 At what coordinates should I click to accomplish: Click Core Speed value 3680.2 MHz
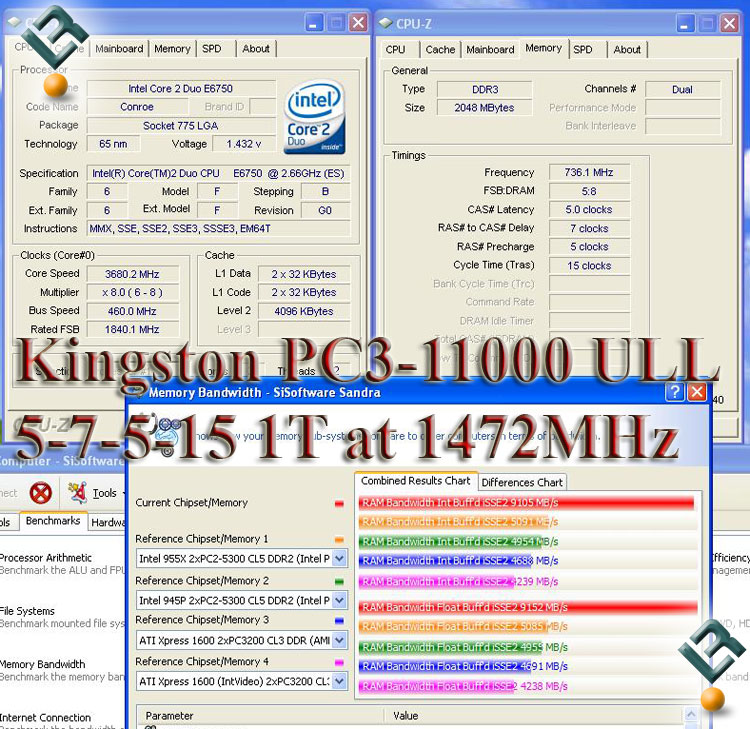132,274
